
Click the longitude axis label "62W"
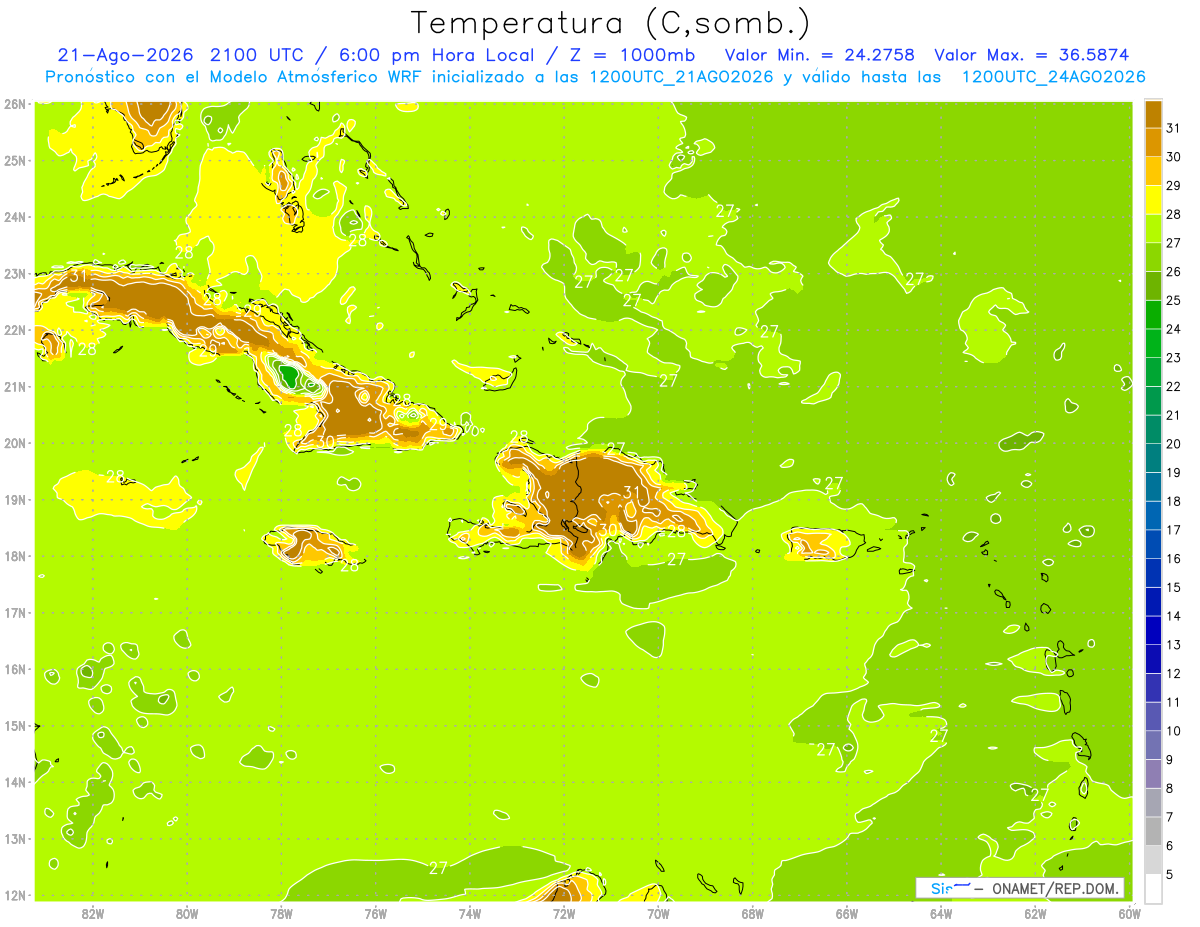[1035, 913]
